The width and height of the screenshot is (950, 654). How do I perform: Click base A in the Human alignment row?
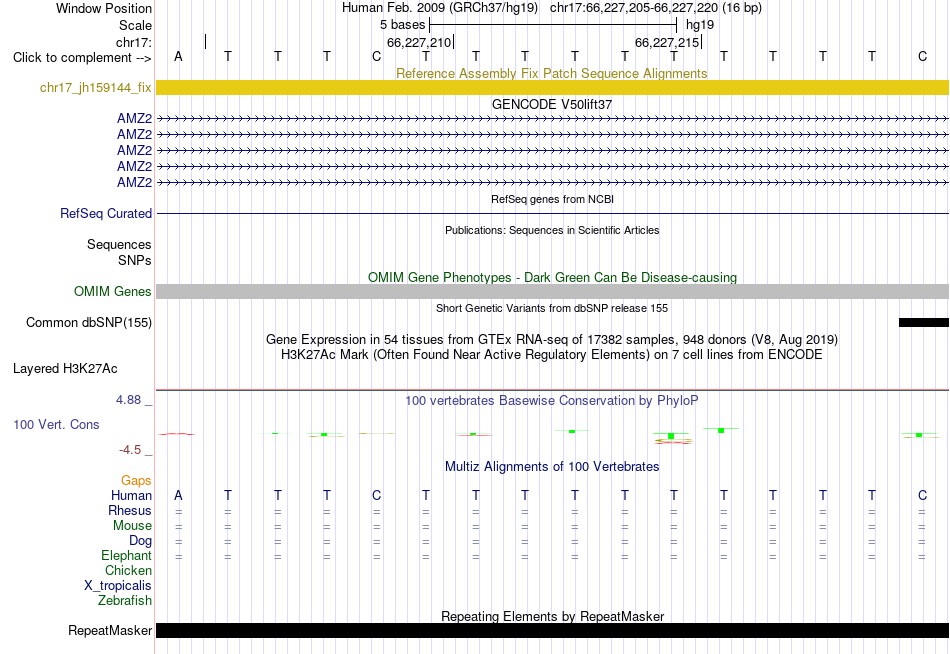pos(178,495)
